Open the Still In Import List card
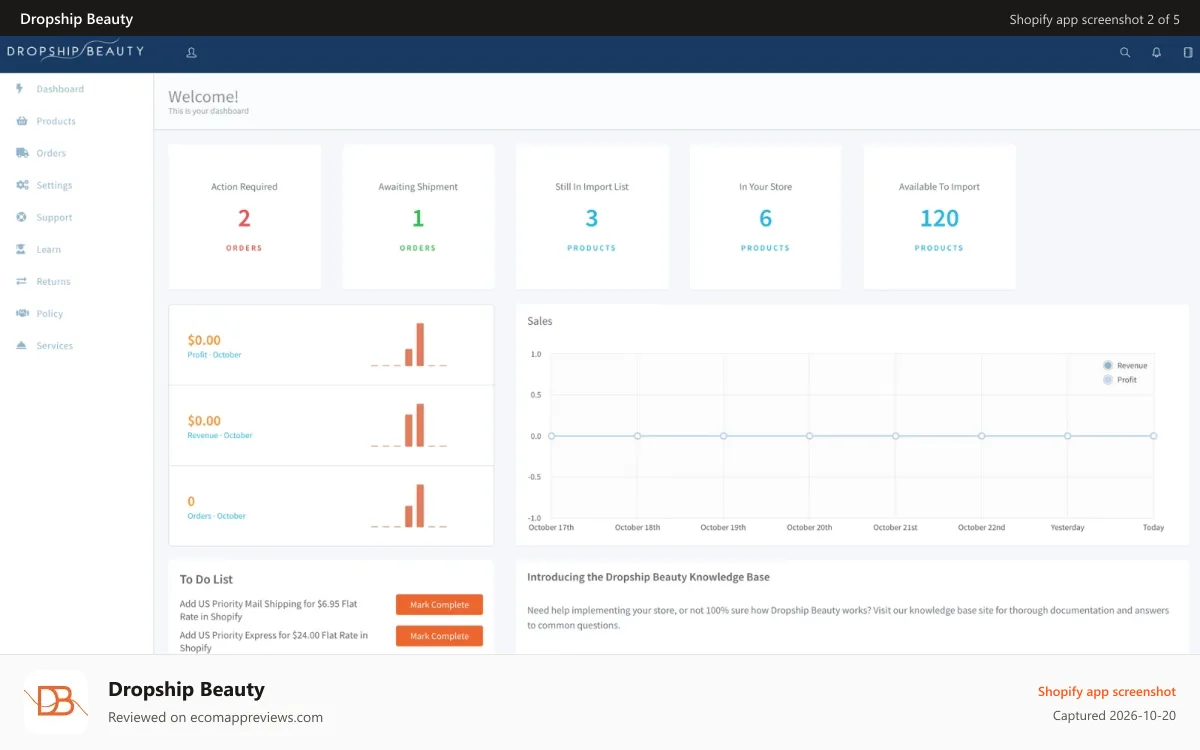The image size is (1200, 750). (x=592, y=217)
